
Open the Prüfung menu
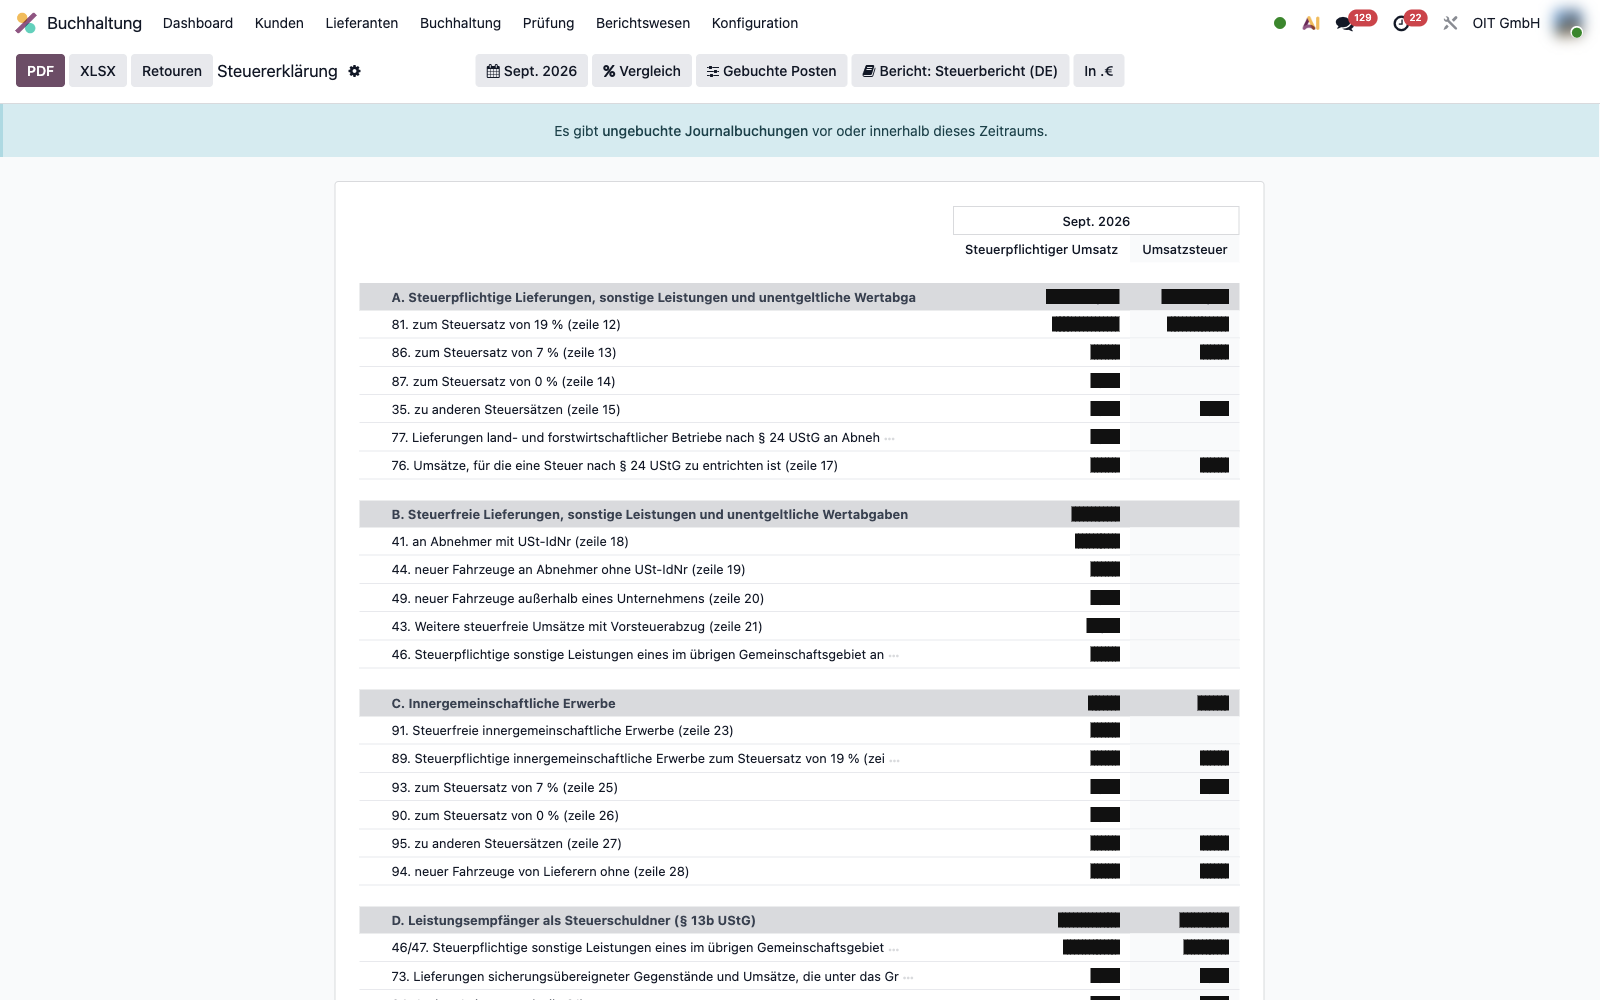point(549,23)
